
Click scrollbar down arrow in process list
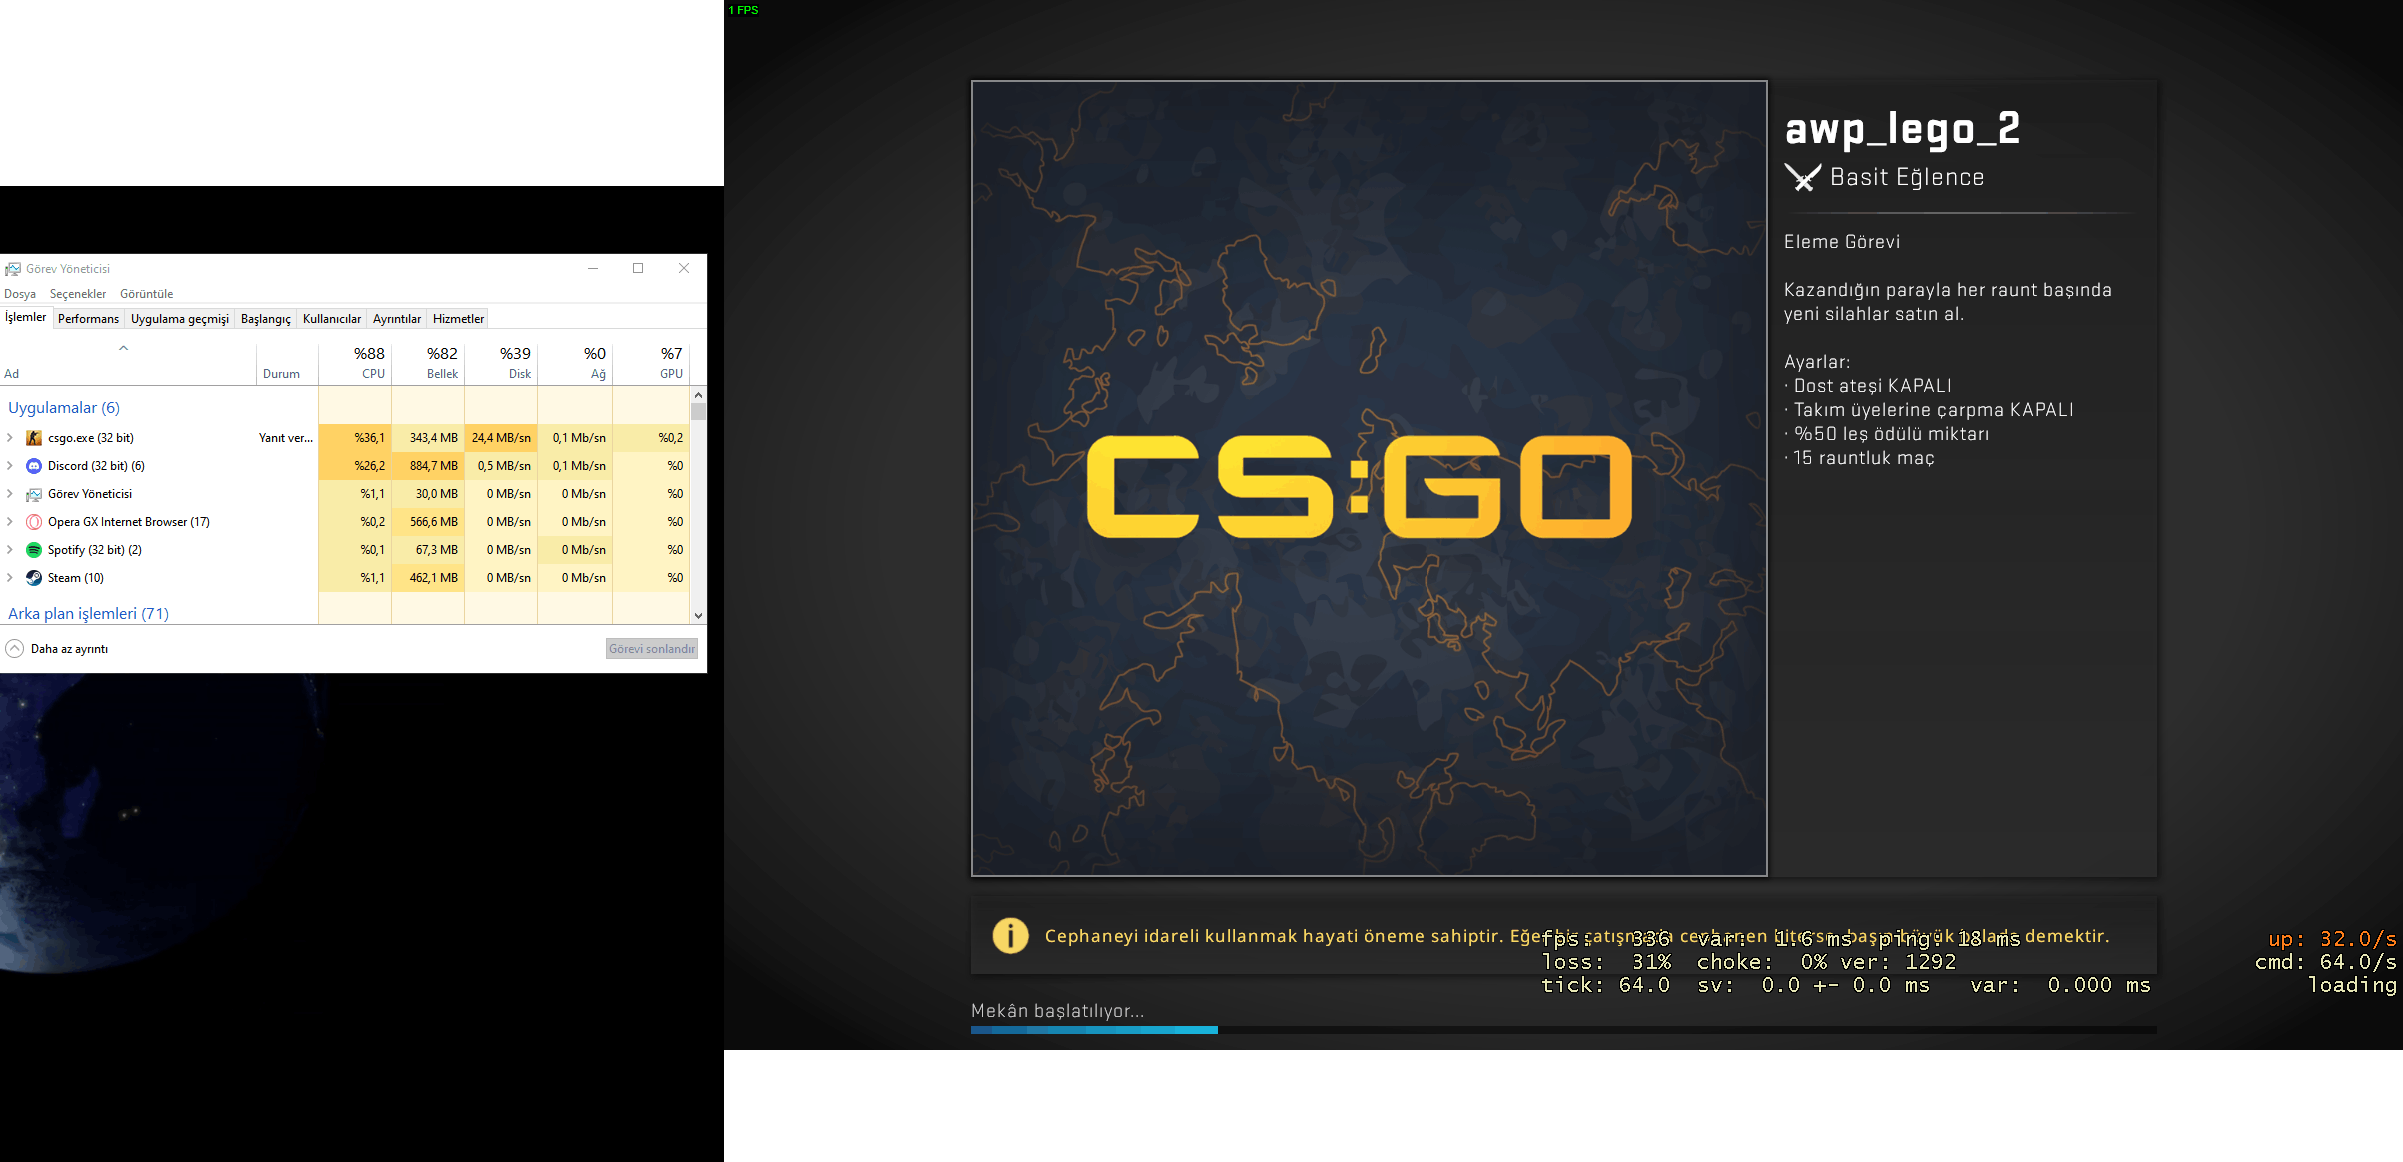[698, 616]
